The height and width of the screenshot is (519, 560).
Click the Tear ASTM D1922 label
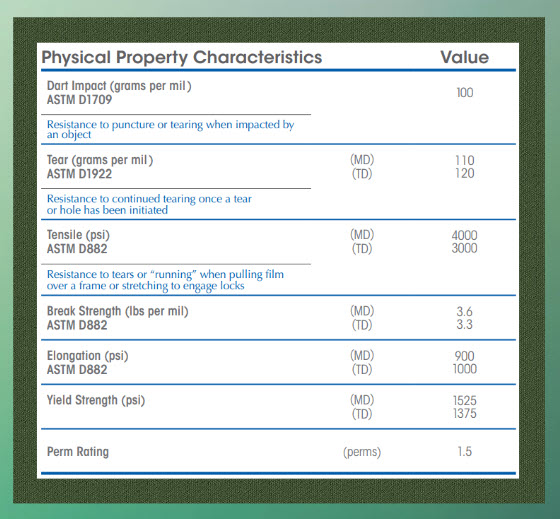[100, 167]
